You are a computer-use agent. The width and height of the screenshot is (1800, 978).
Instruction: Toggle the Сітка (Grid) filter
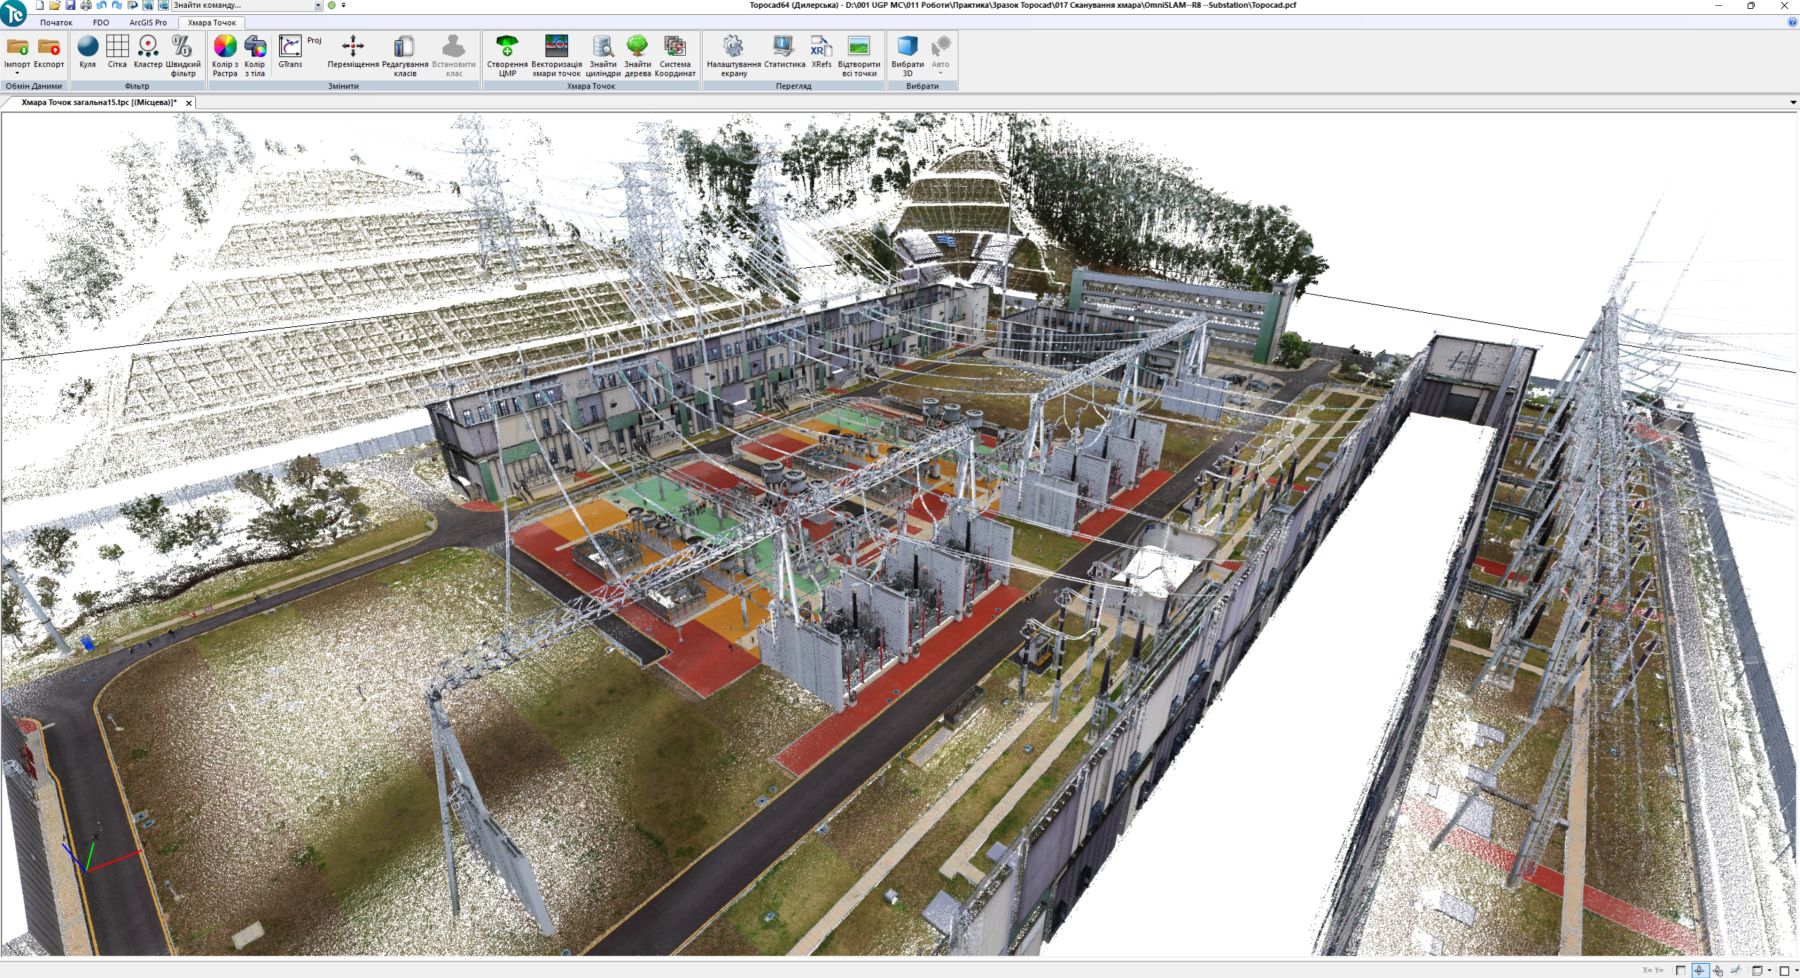[x=117, y=48]
